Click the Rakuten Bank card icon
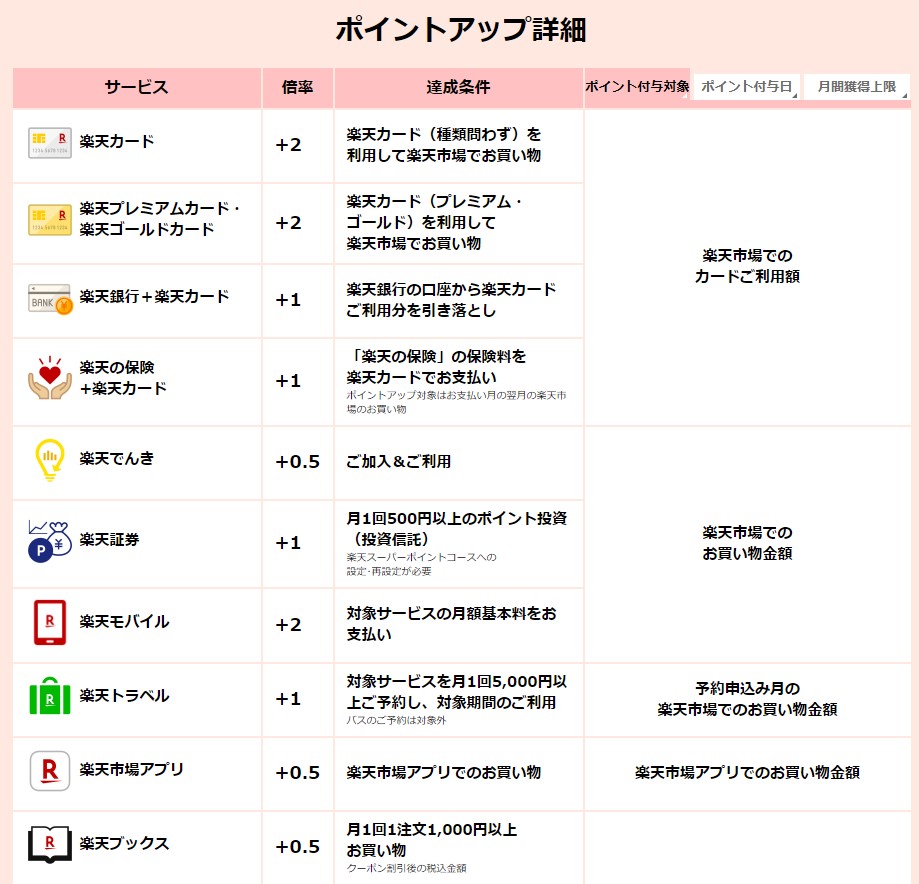The height and width of the screenshot is (884, 919). click(x=49, y=298)
